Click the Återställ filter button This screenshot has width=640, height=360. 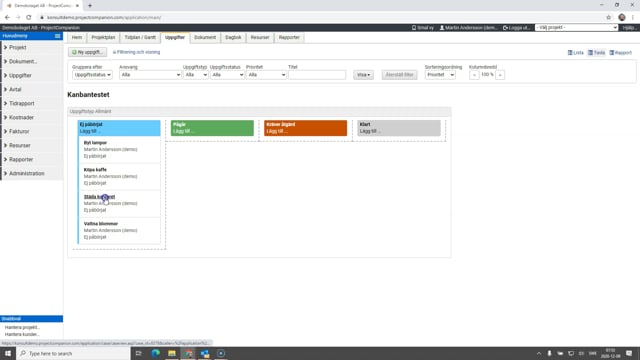point(400,75)
